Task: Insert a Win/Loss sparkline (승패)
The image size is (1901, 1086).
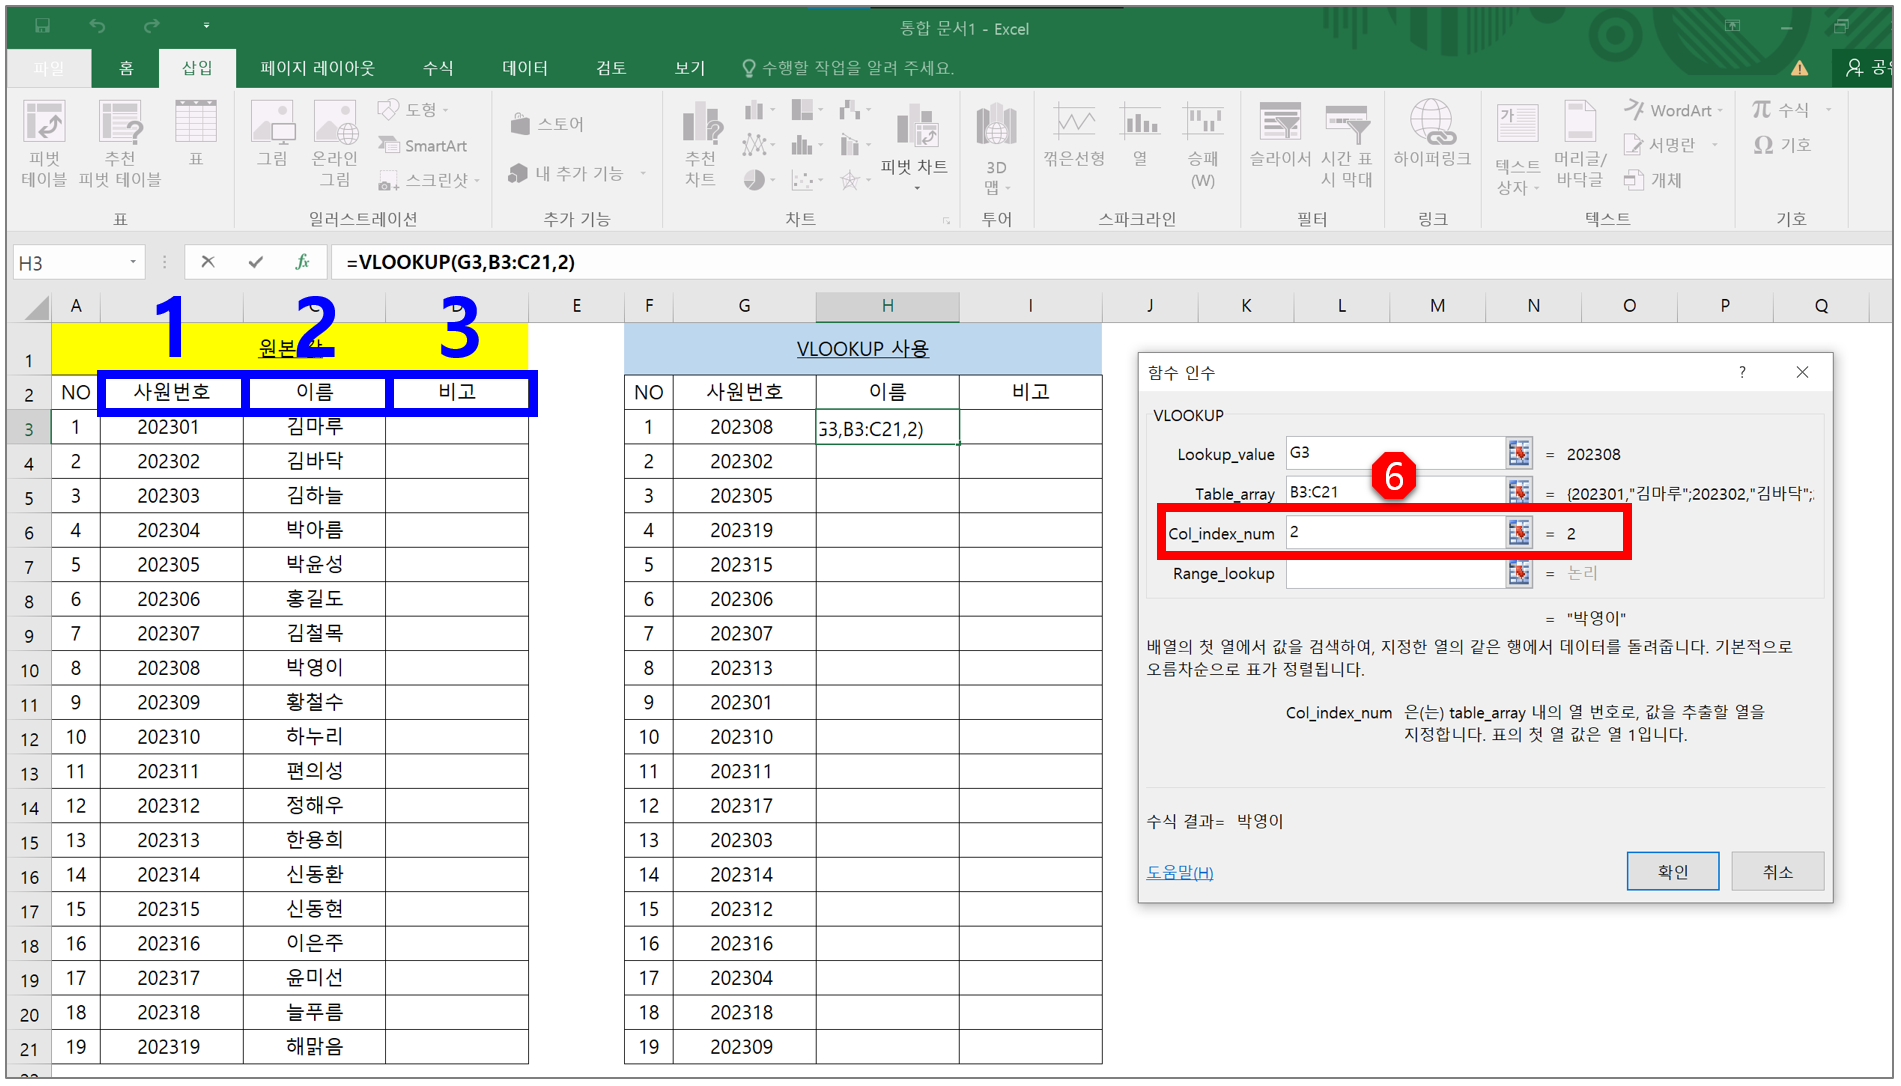Action: (1203, 145)
